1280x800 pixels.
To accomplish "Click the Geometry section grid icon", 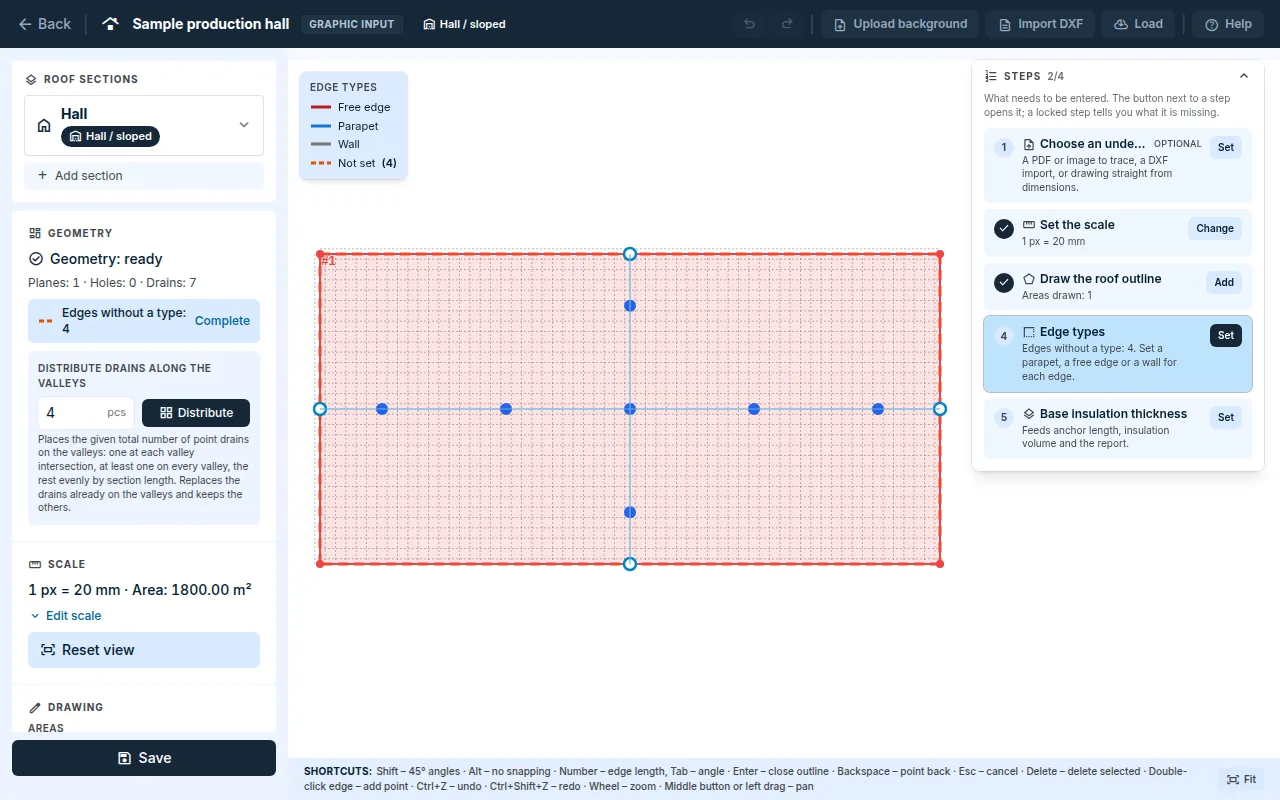I will click(35, 233).
